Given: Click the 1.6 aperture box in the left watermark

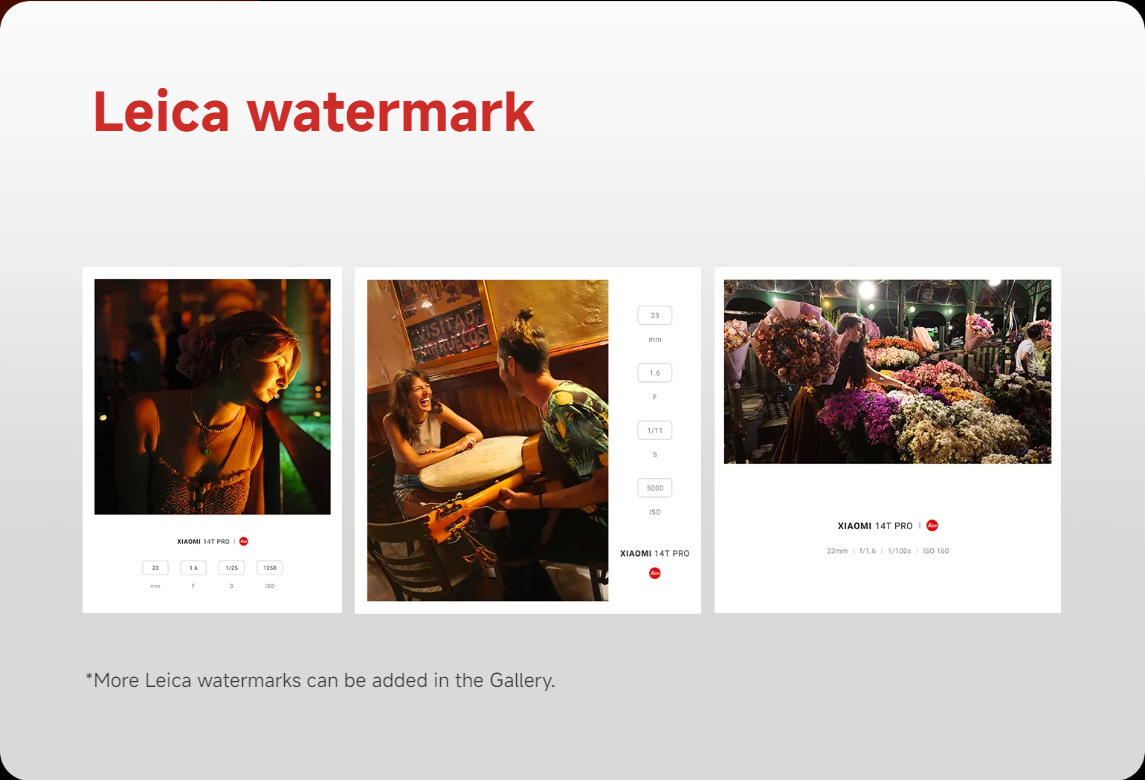Looking at the screenshot, I should coord(194,567).
